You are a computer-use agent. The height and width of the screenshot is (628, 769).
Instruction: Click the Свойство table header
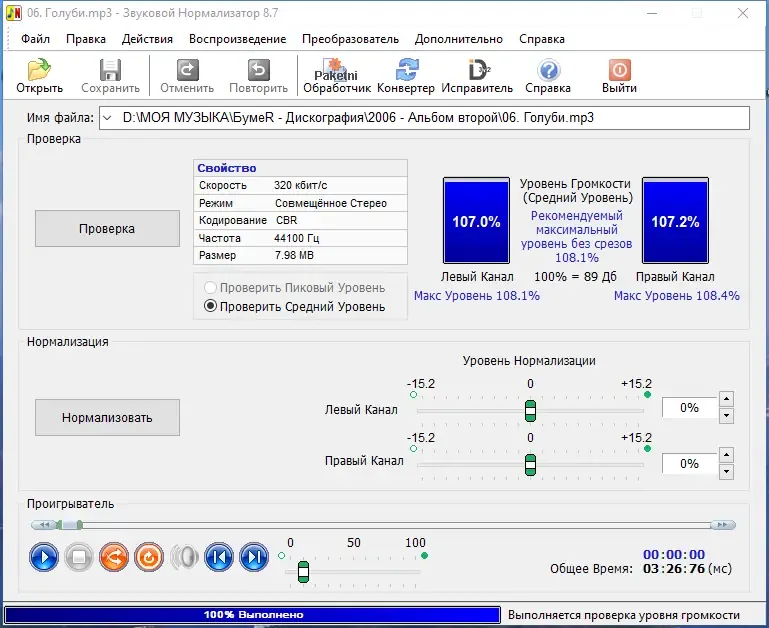pos(301,168)
